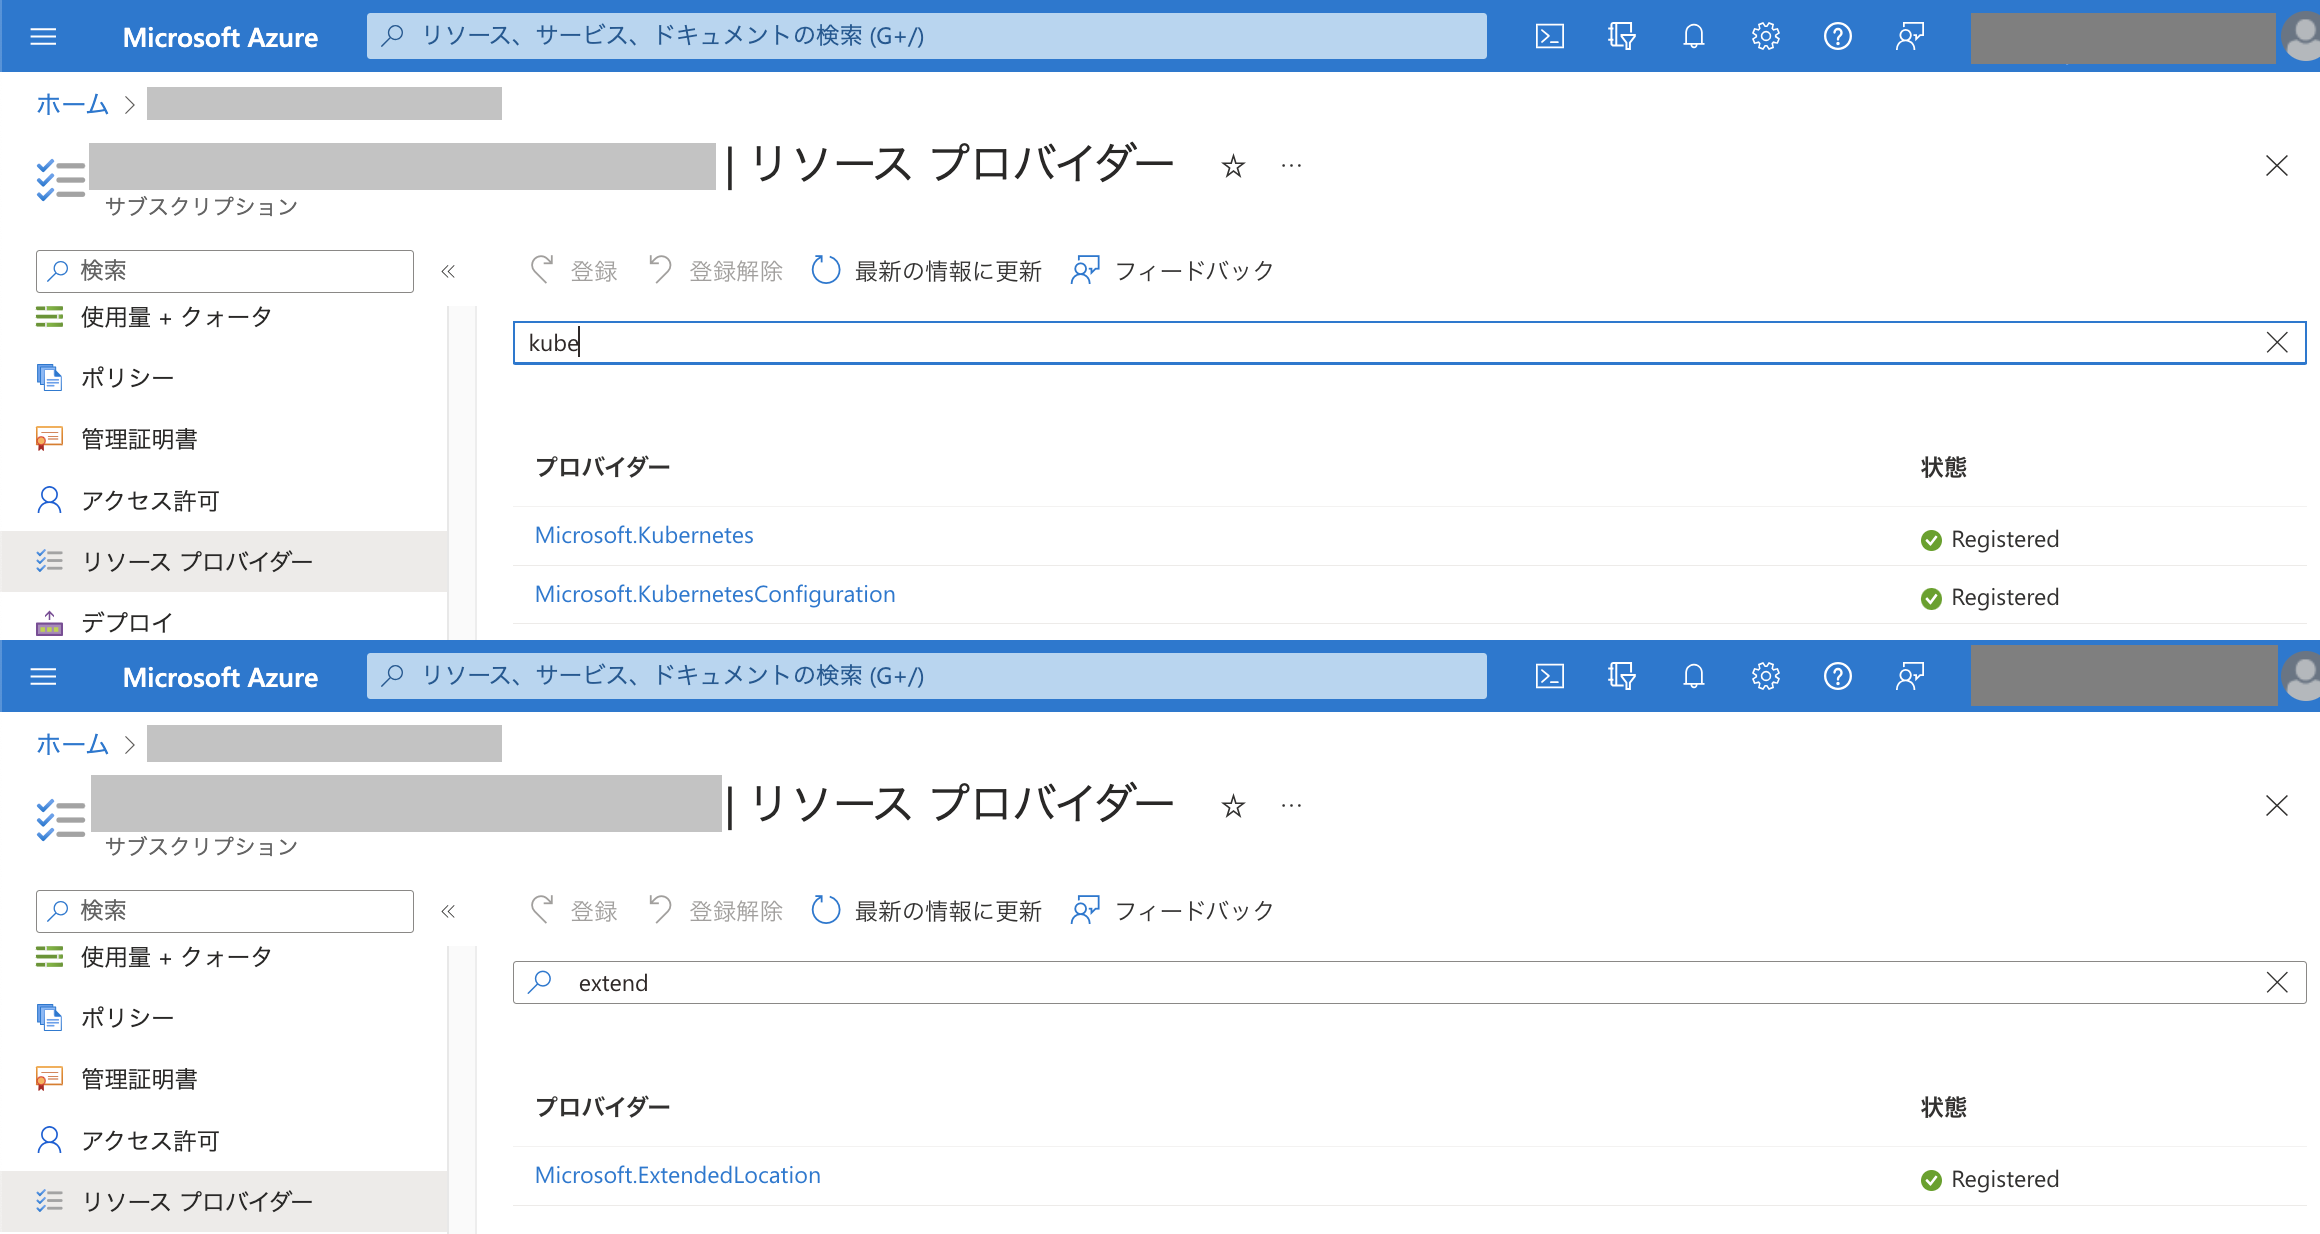
Task: Select リソース プロバイダー in upper sidebar
Action: 224,561
